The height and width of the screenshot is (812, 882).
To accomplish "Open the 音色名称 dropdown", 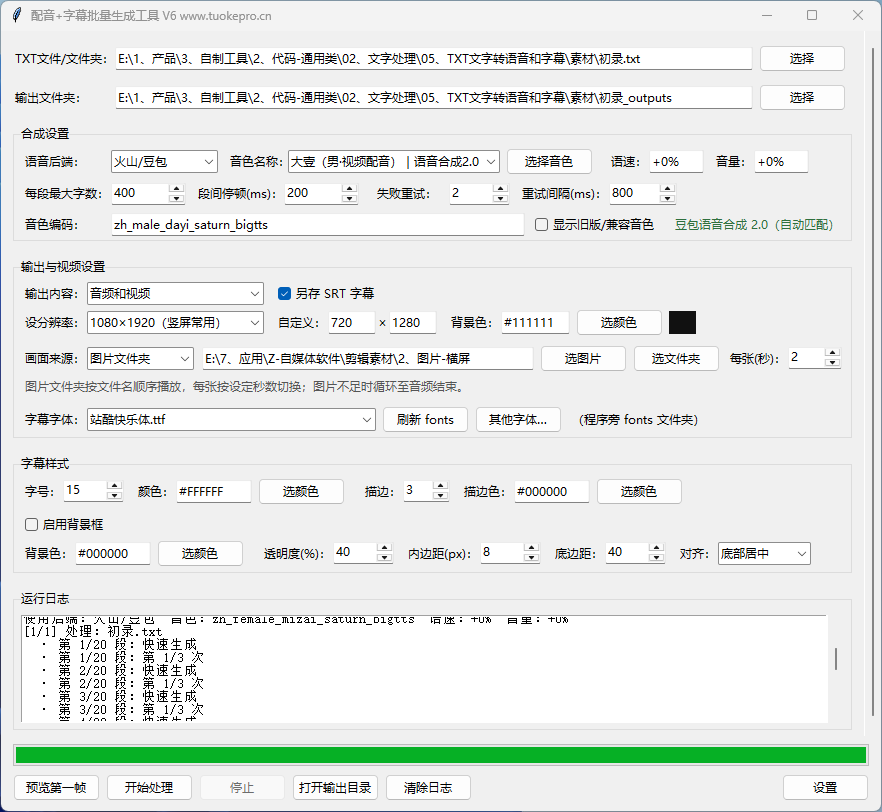I will coord(393,162).
